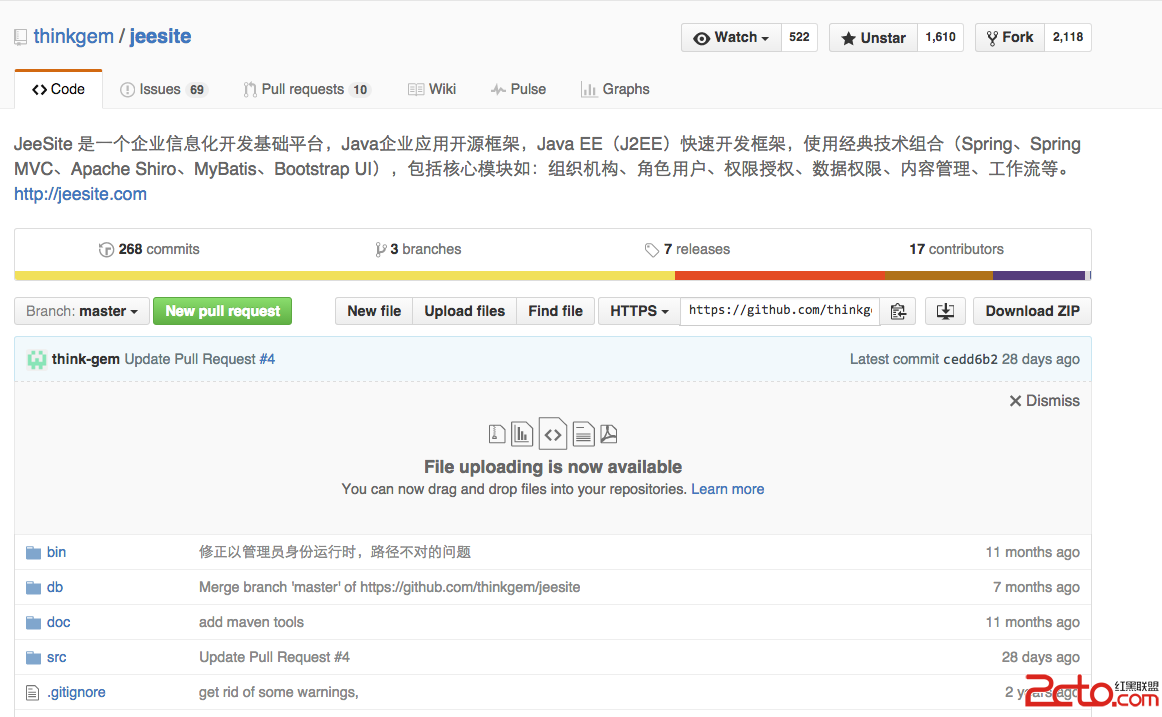Open the Wiki tab

(432, 90)
